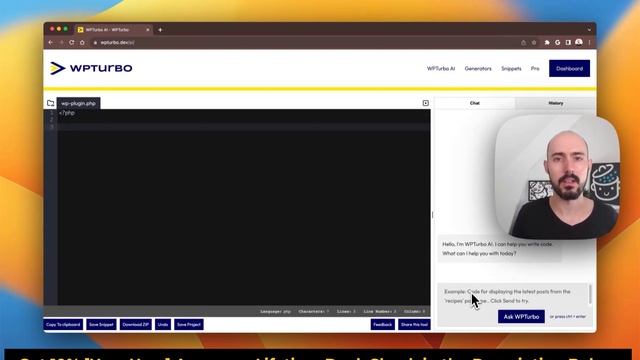640x360 pixels.
Task: Click the presenter webcam video overlay
Action: pyautogui.click(x=557, y=177)
